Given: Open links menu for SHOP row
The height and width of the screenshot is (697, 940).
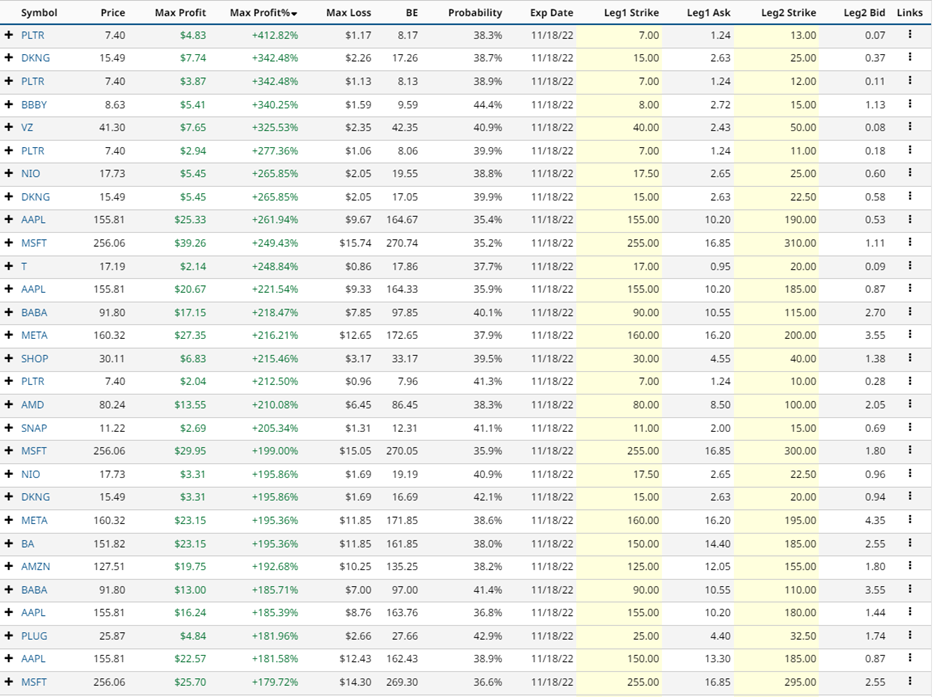Looking at the screenshot, I should (909, 358).
